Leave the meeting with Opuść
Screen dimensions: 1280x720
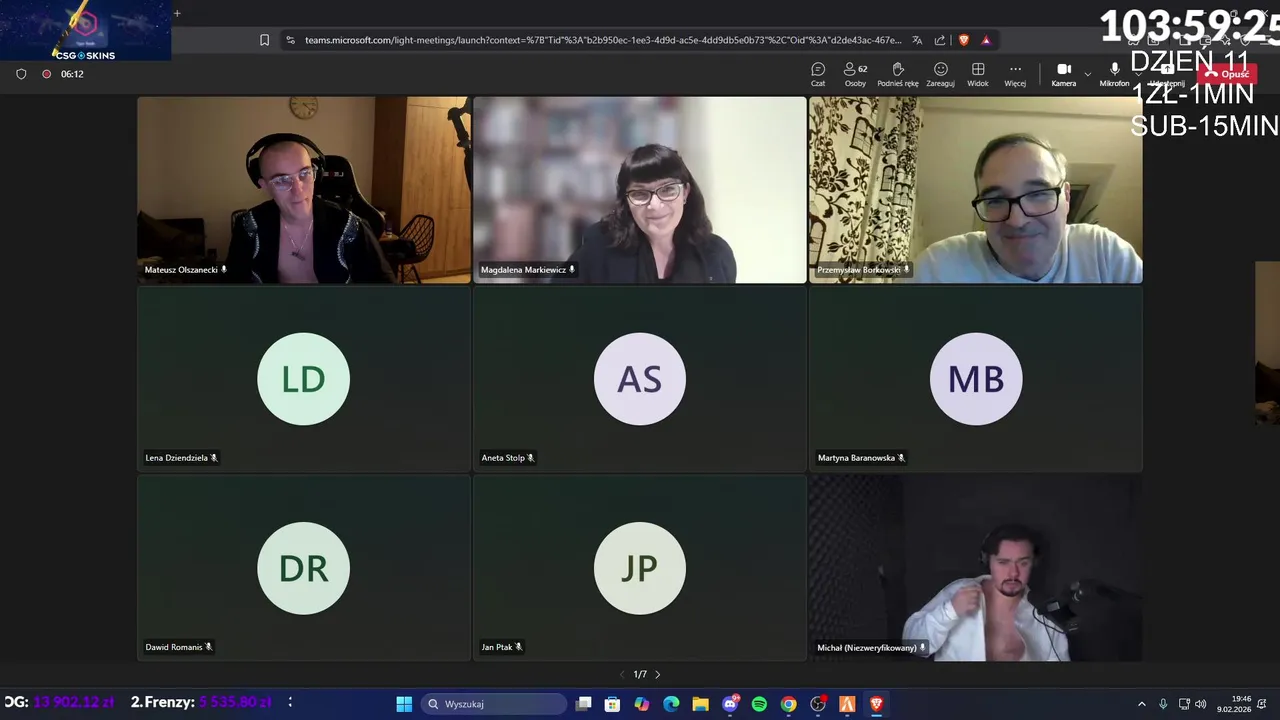point(1227,74)
